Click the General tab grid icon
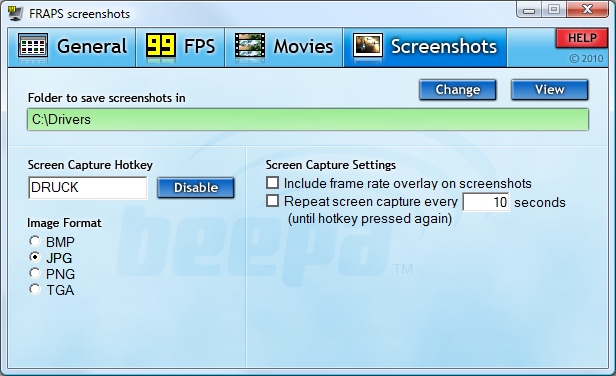Viewport: 616px width, 376px height. point(33,46)
